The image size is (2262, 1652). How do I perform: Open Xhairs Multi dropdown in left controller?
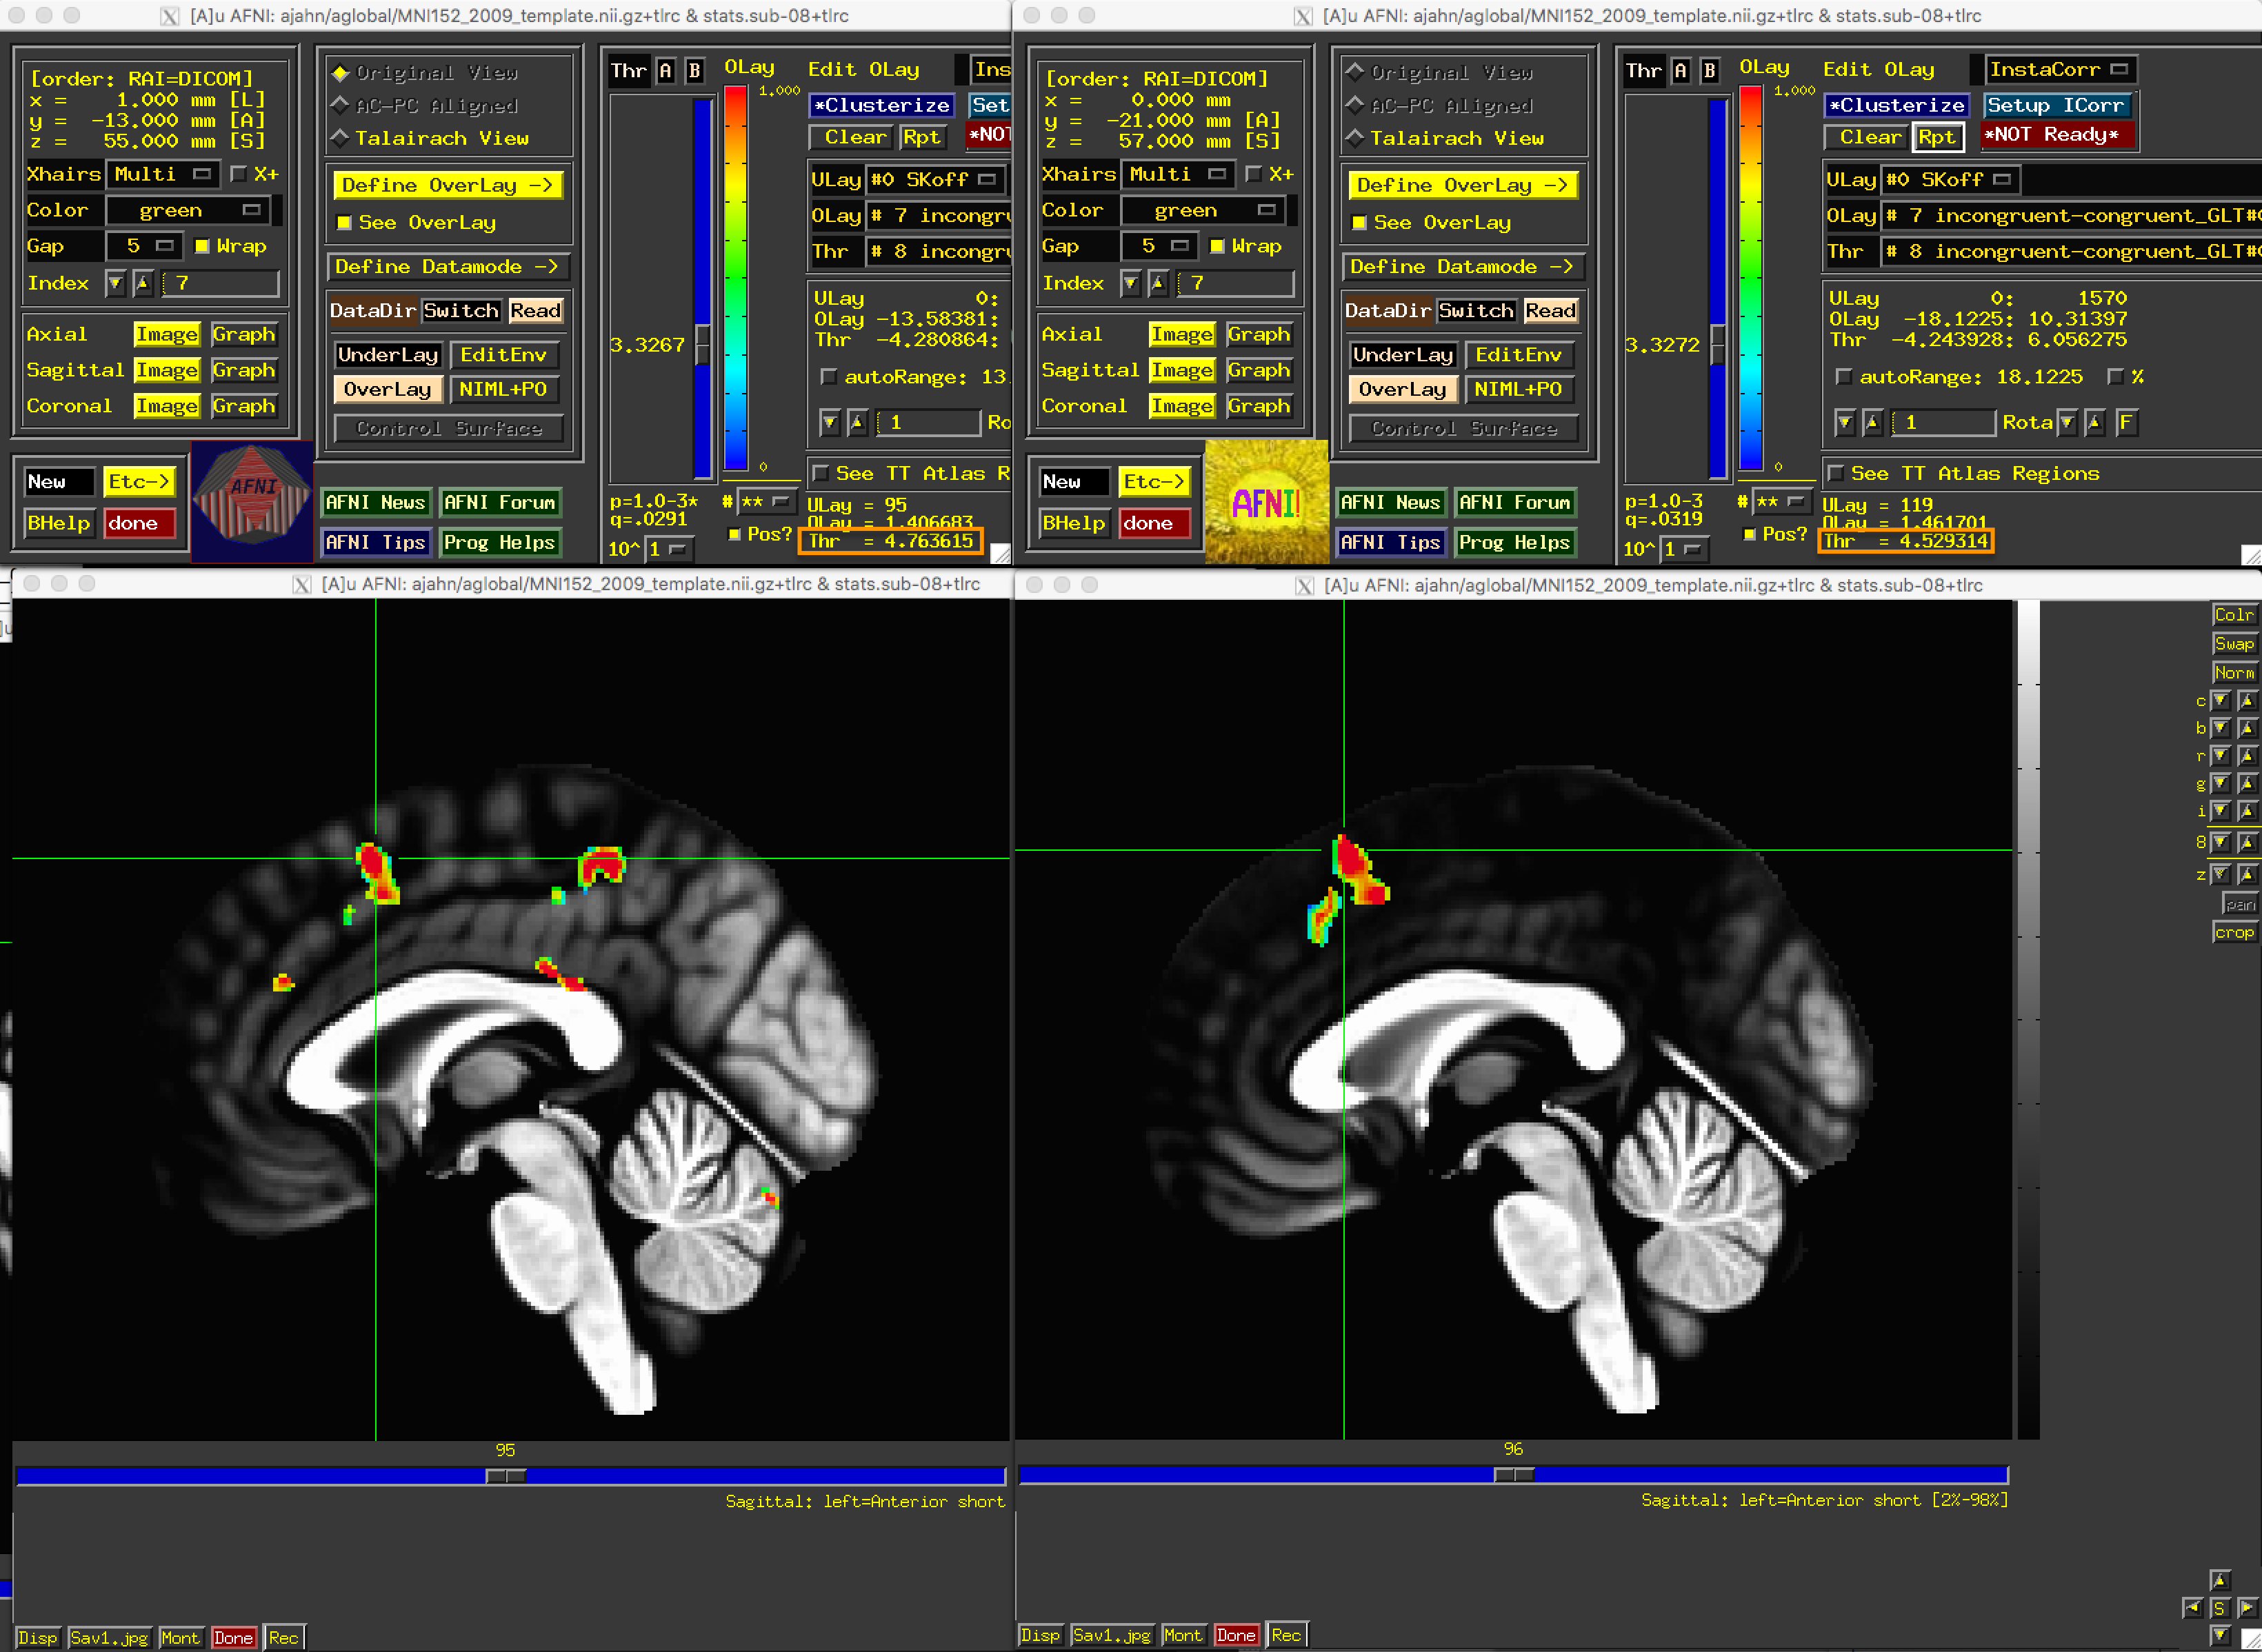point(163,174)
